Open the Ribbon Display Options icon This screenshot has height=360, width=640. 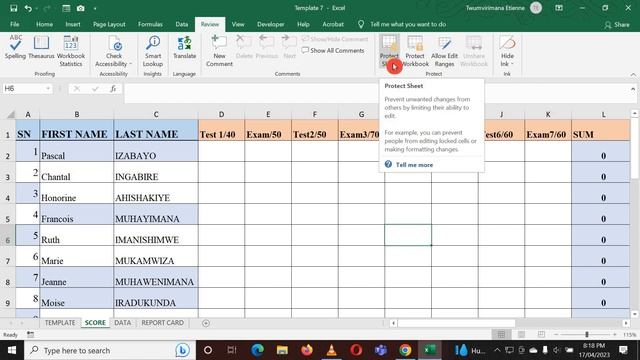[x=559, y=8]
